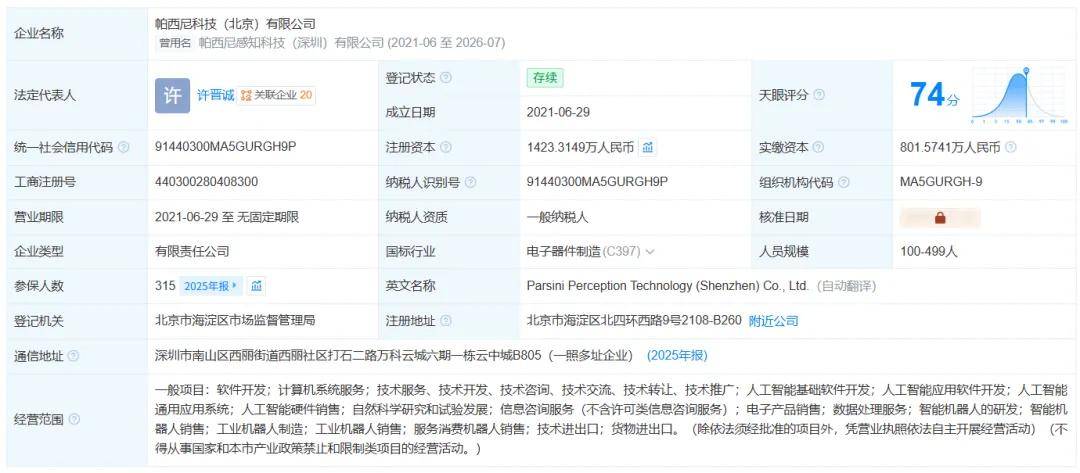Click the 经营范围 description paragraph
Viewport: 1080px width, 473px height.
click(610, 419)
